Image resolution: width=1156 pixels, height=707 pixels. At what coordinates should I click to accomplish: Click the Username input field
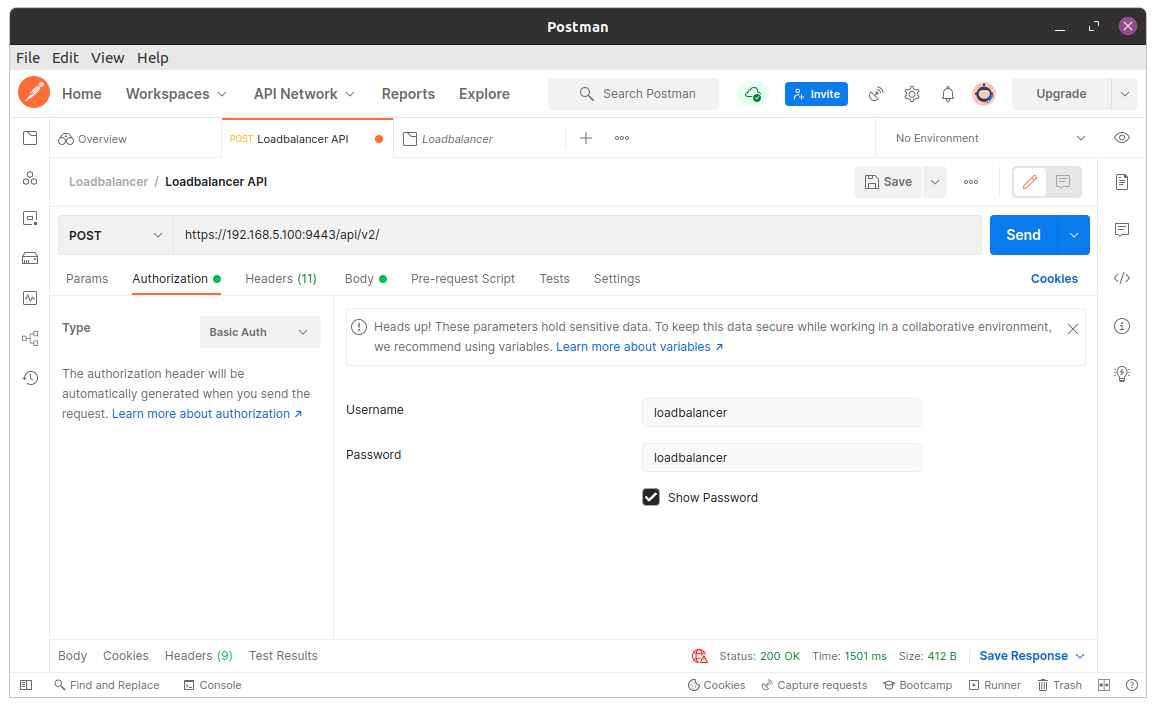point(781,413)
